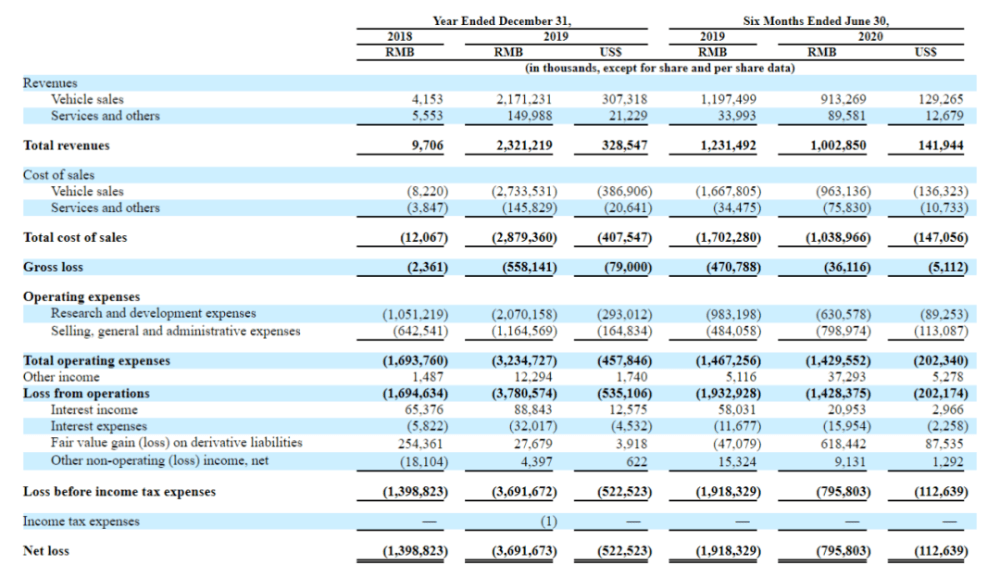Click the 2018 column heading
1000x578 pixels.
(400, 37)
